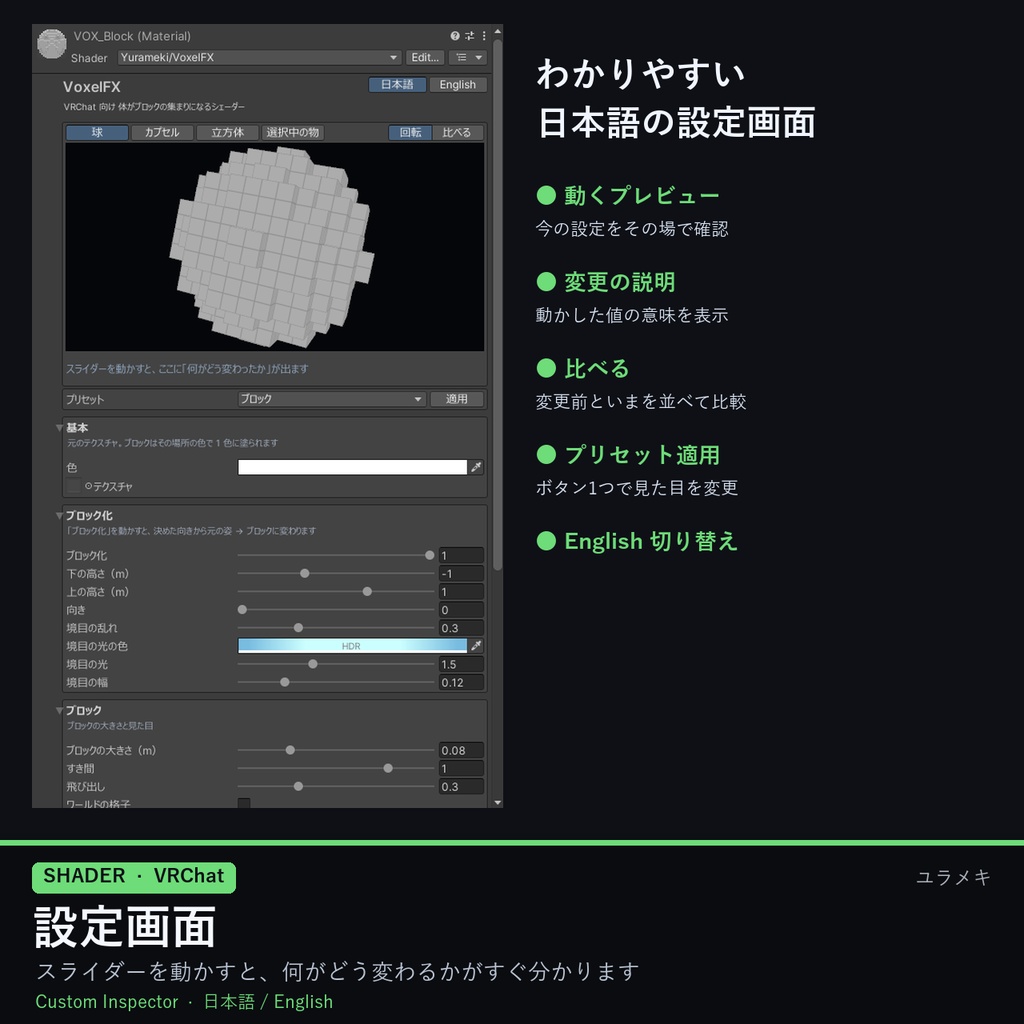Open the list-view dropdown beside Edit
The width and height of the screenshot is (1024, 1024).
[468, 57]
